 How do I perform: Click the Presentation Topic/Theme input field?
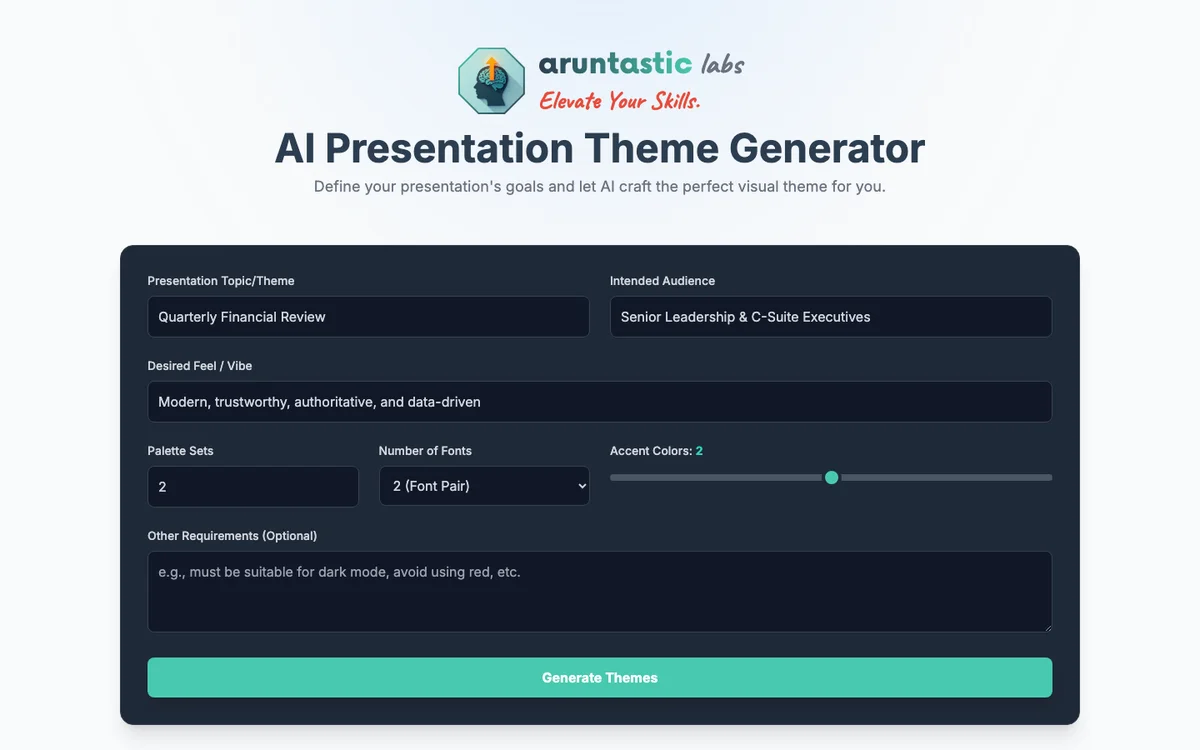tap(368, 316)
